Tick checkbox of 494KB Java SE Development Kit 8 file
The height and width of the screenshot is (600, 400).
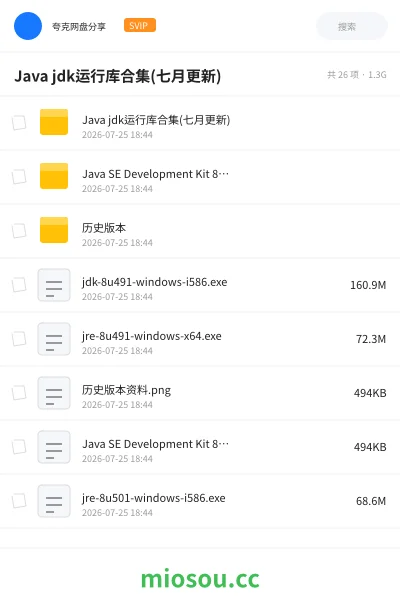pyautogui.click(x=19, y=447)
